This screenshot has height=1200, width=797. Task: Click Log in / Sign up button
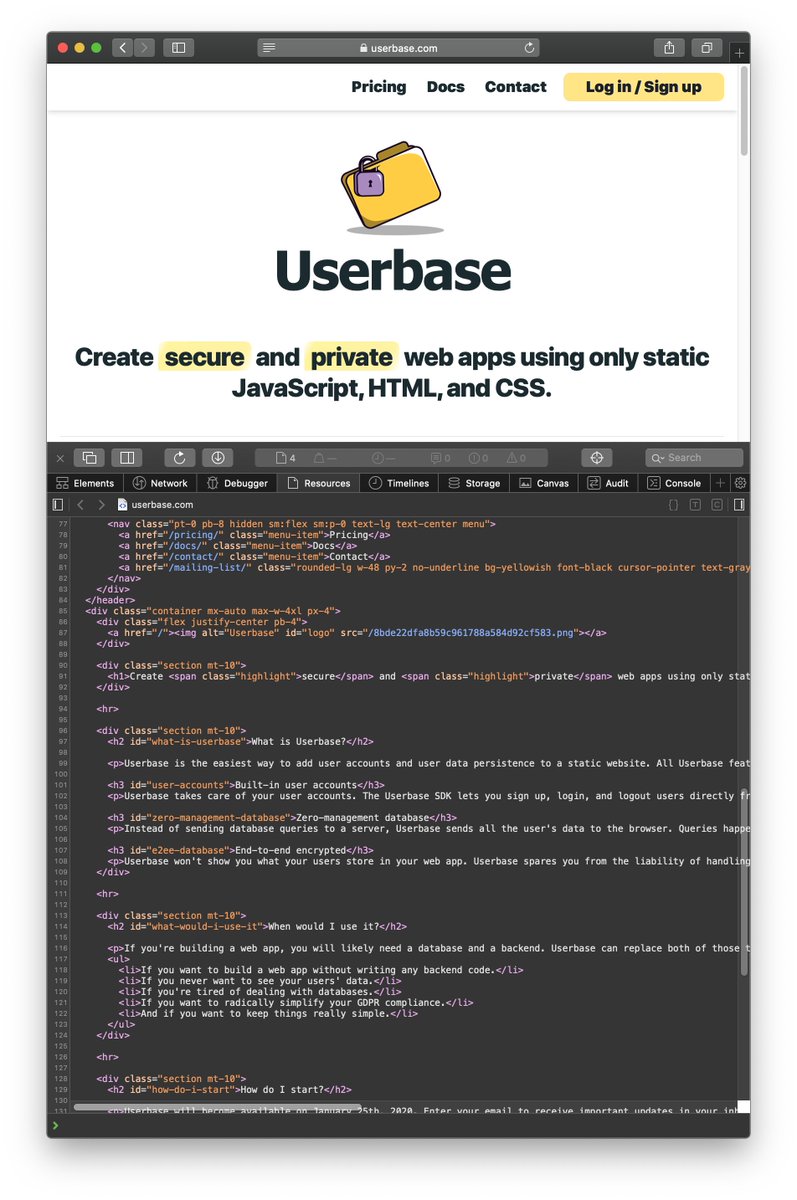[644, 87]
